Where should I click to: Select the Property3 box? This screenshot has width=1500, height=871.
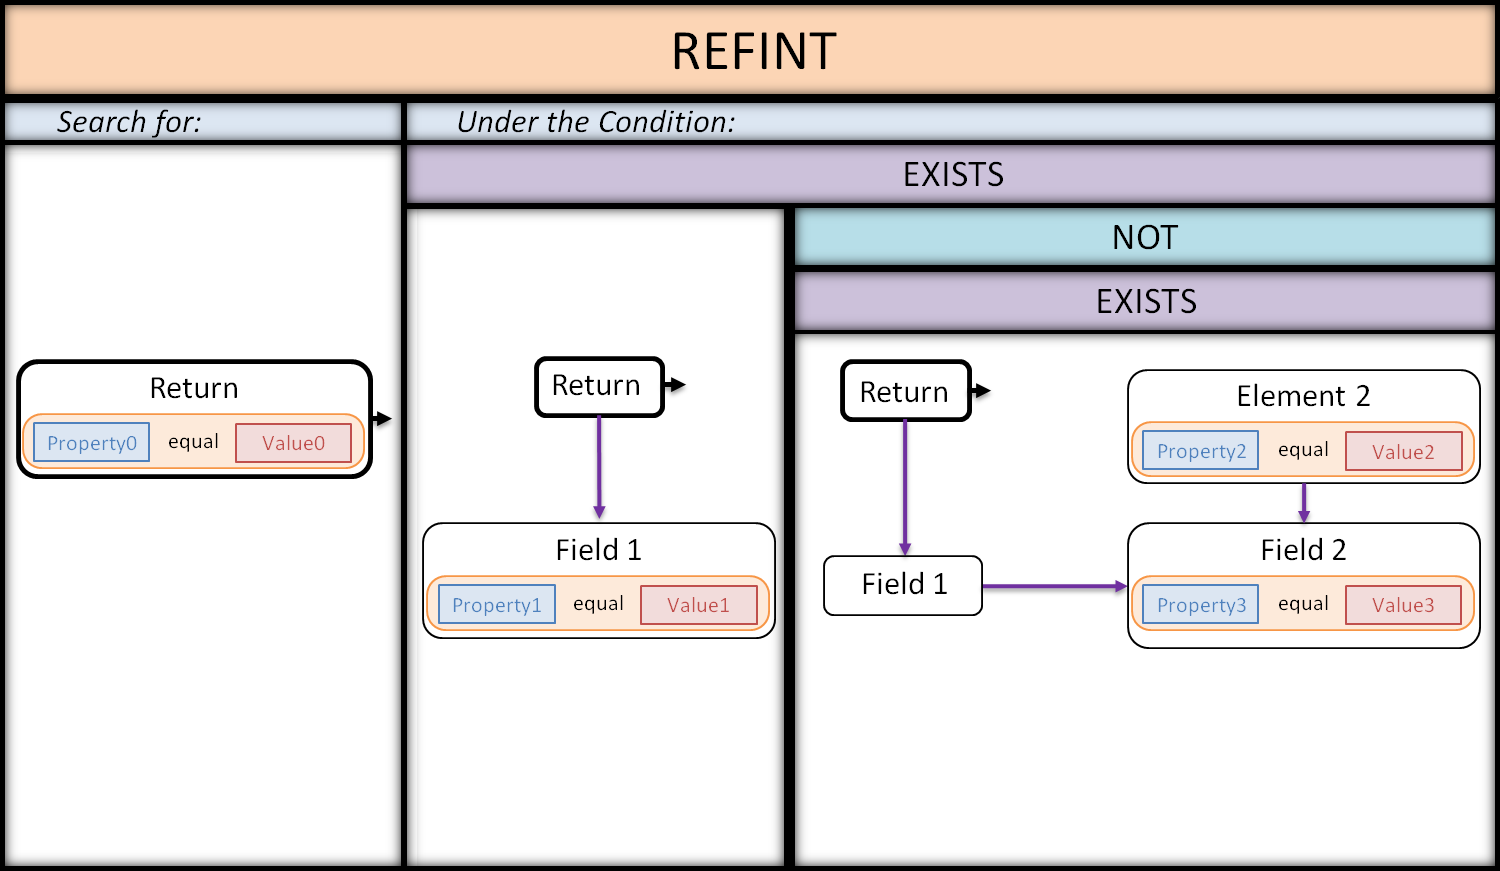point(1201,605)
